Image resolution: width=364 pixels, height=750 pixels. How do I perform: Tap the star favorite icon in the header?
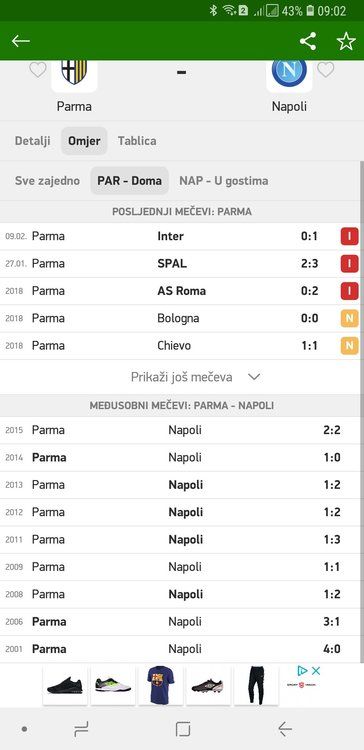(x=346, y=41)
